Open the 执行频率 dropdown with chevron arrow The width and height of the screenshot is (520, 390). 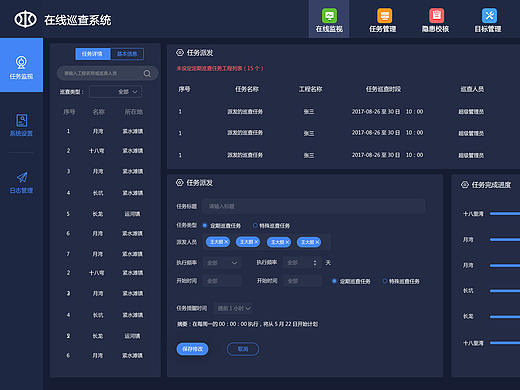pos(222,263)
